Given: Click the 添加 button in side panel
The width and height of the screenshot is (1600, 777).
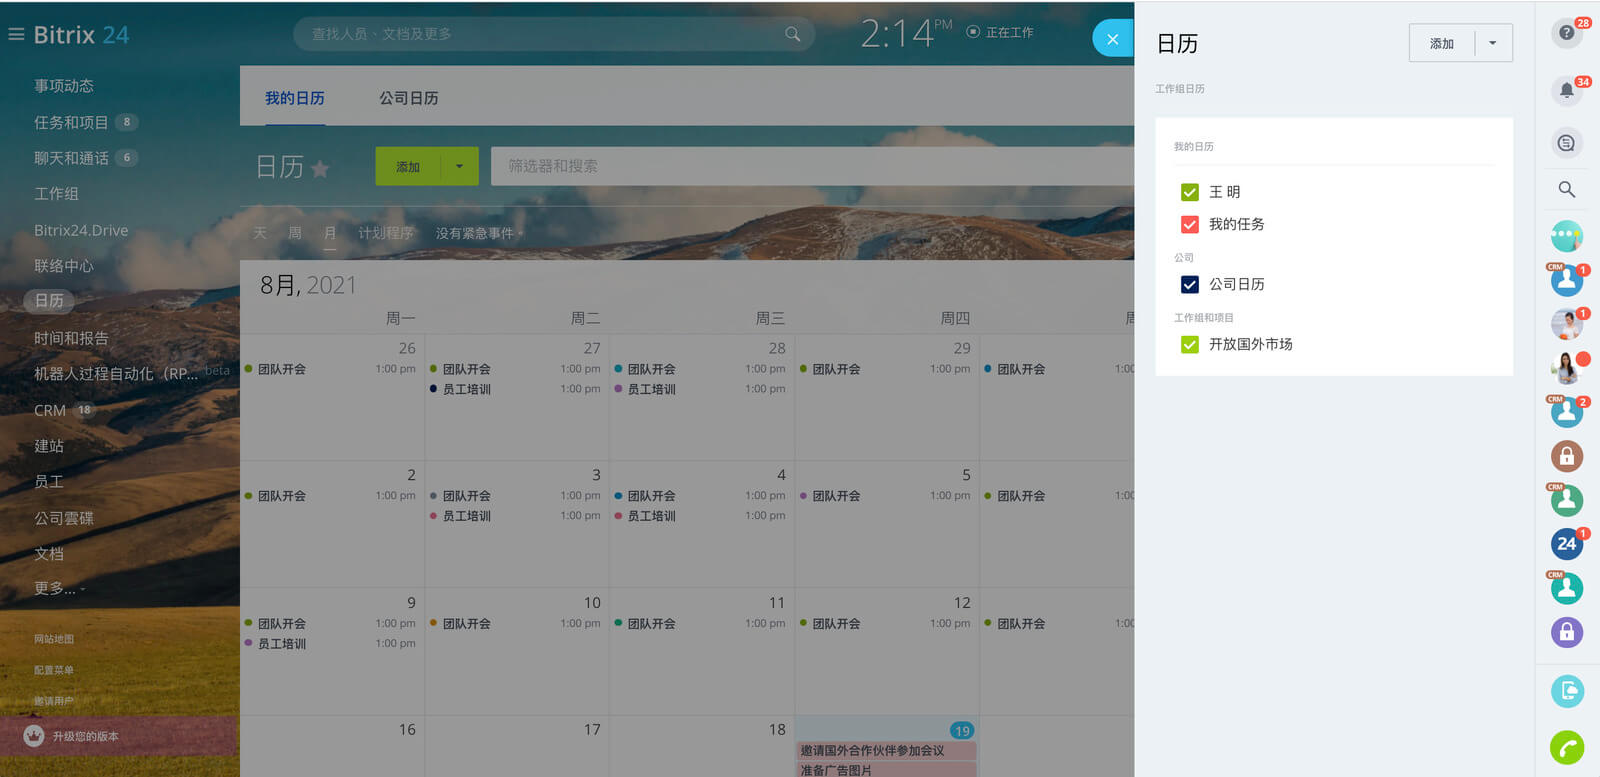Looking at the screenshot, I should [x=1442, y=43].
